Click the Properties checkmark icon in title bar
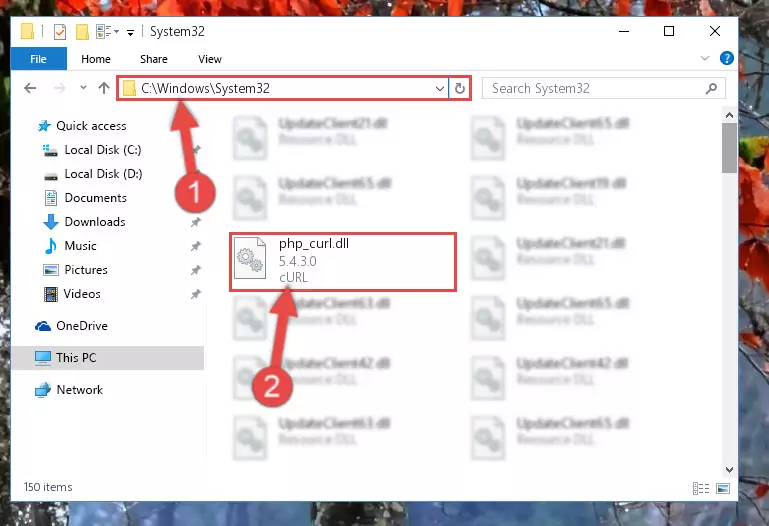 60,32
